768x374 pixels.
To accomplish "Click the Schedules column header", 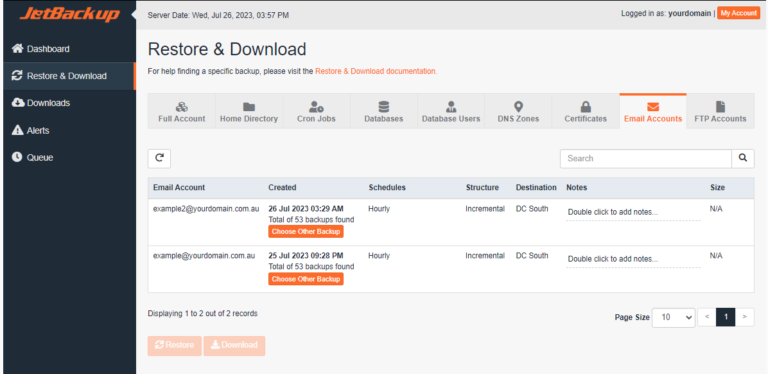I will pyautogui.click(x=387, y=187).
